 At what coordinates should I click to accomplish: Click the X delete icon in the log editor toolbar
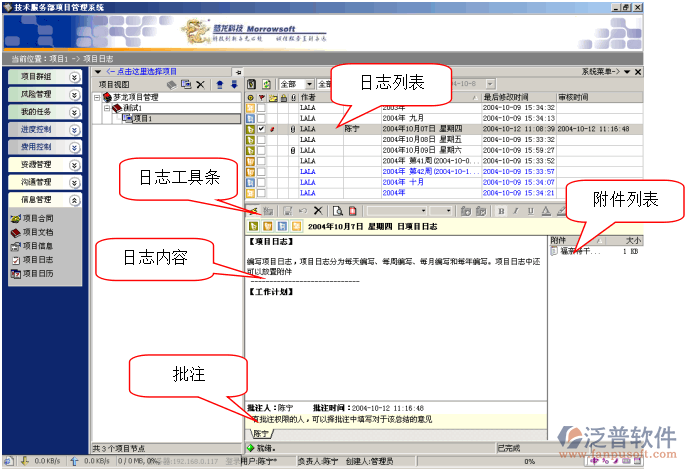pos(318,211)
